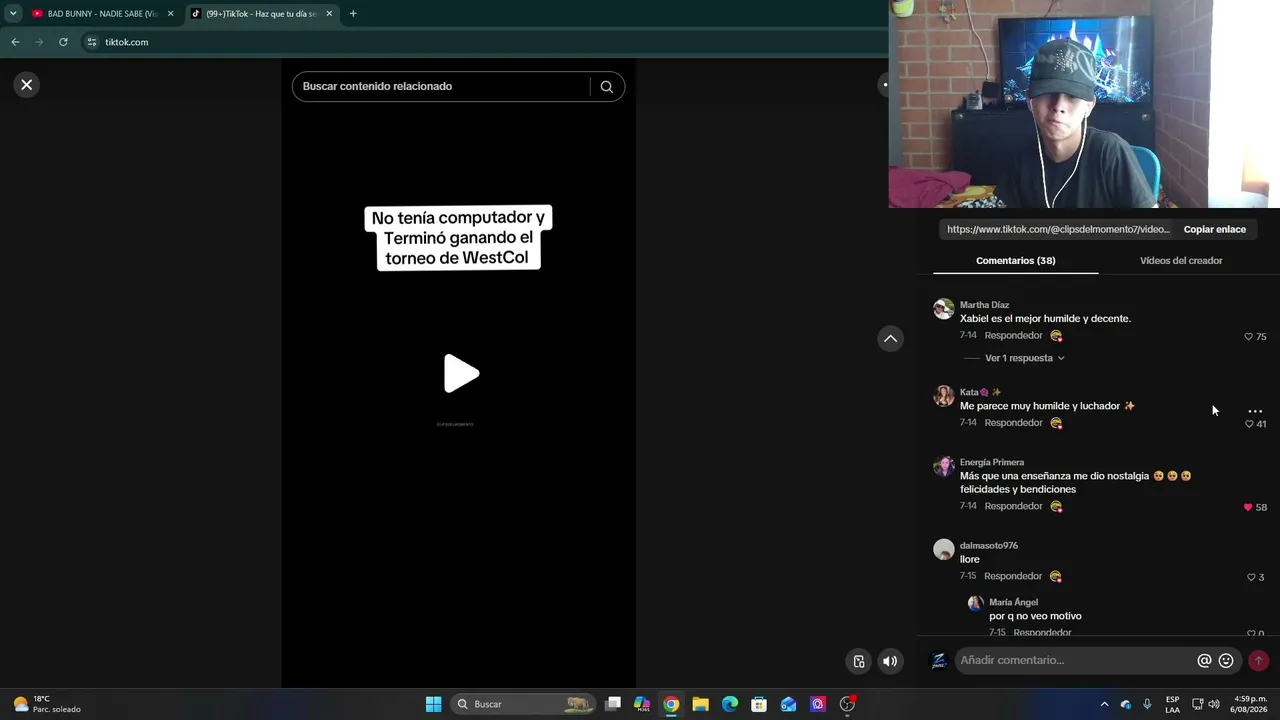The width and height of the screenshot is (1280, 720).
Task: Open the user avatar beside comment field
Action: (x=939, y=661)
